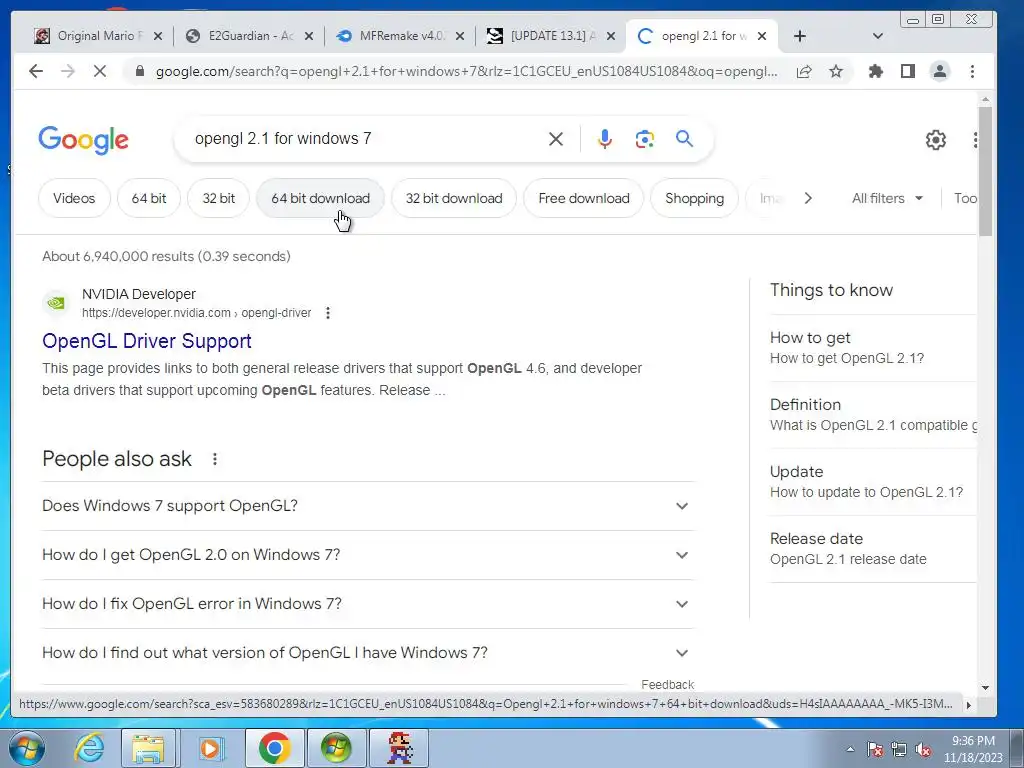
Task: Apply the 64 bit download chip
Action: tap(320, 198)
